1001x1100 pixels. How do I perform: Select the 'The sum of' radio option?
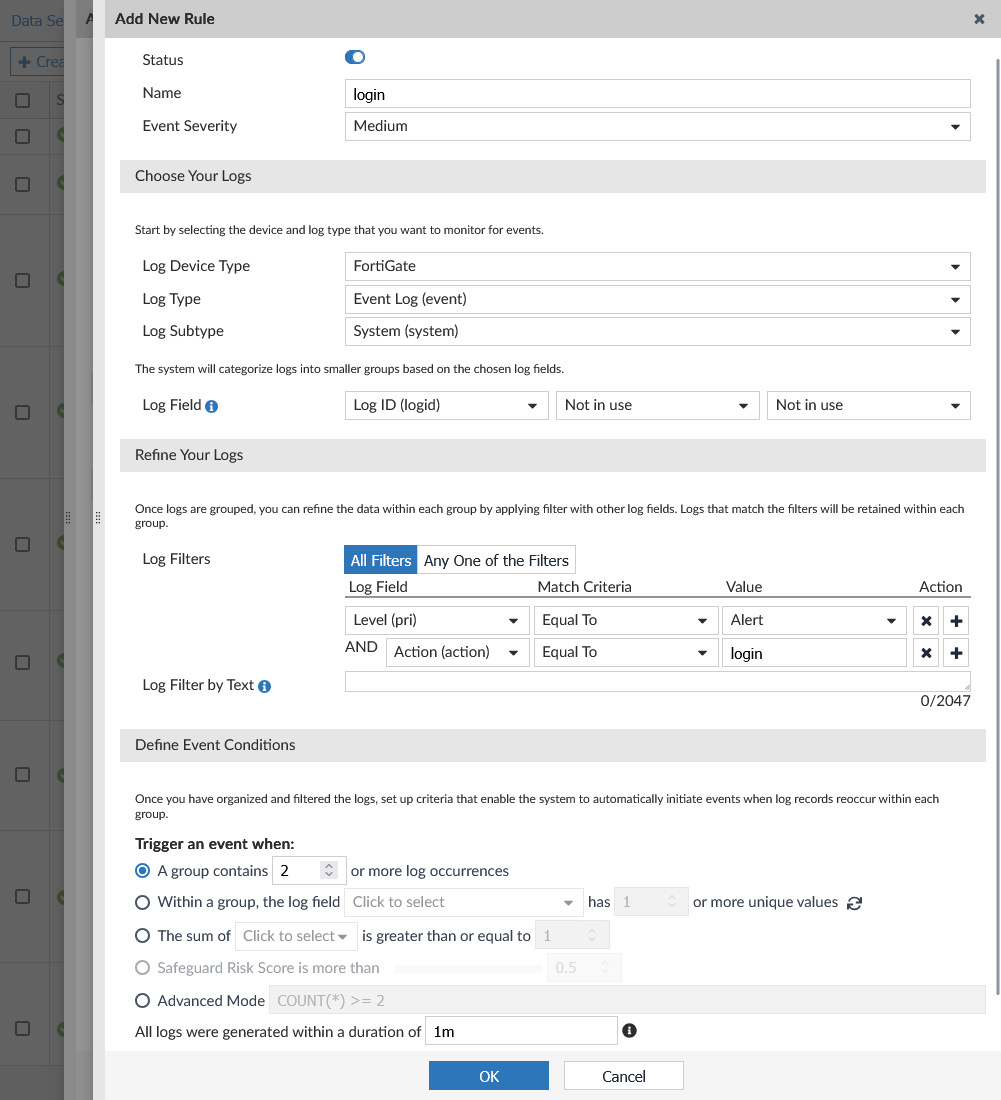click(x=143, y=936)
